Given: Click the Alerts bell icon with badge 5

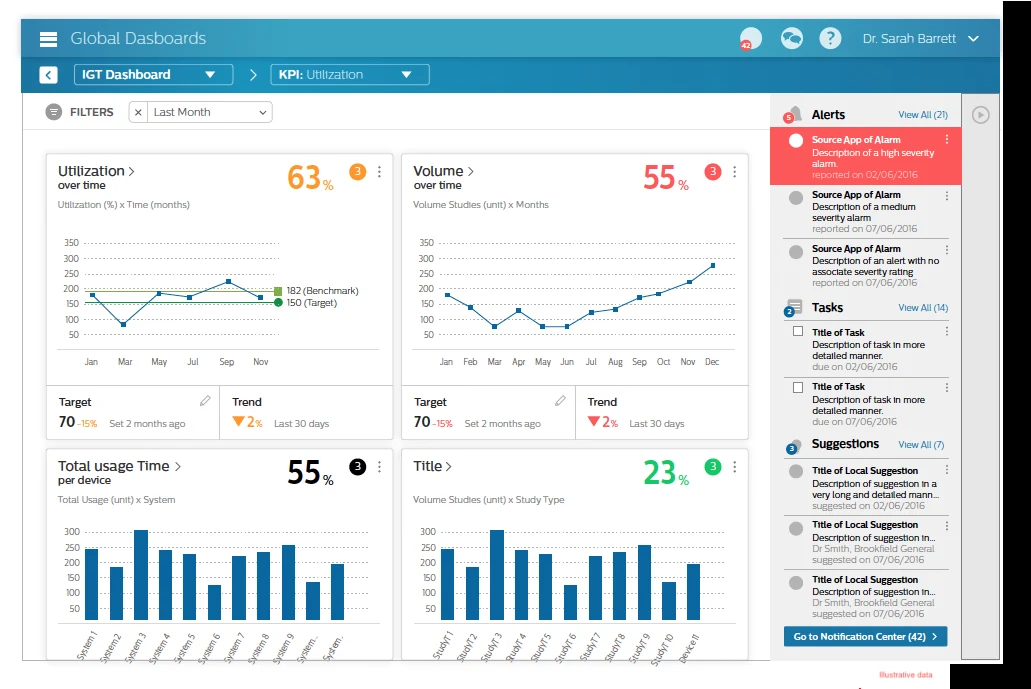Looking at the screenshot, I should coord(792,114).
